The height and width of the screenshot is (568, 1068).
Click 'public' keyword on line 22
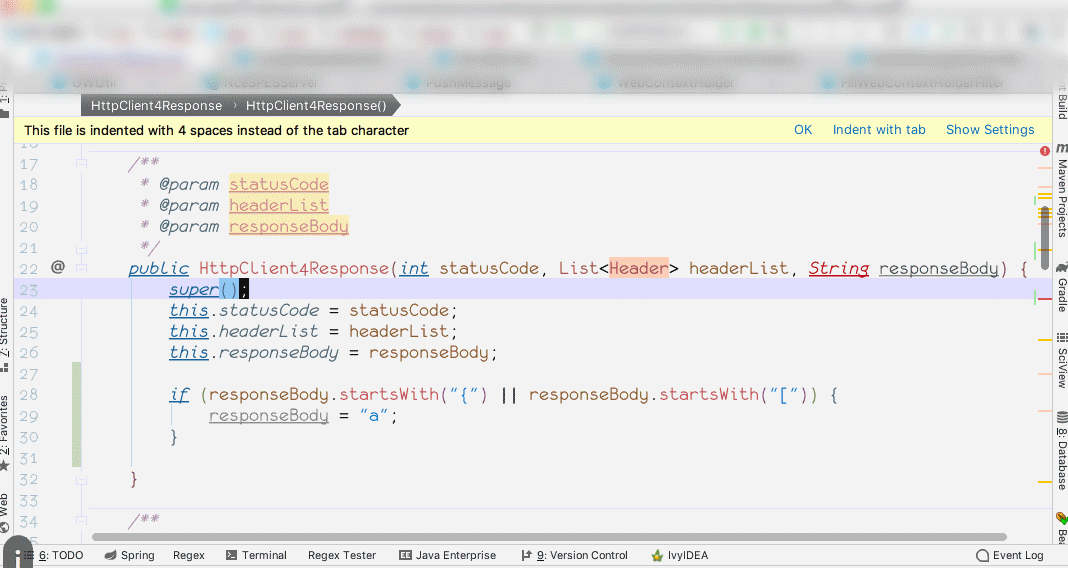pos(159,268)
